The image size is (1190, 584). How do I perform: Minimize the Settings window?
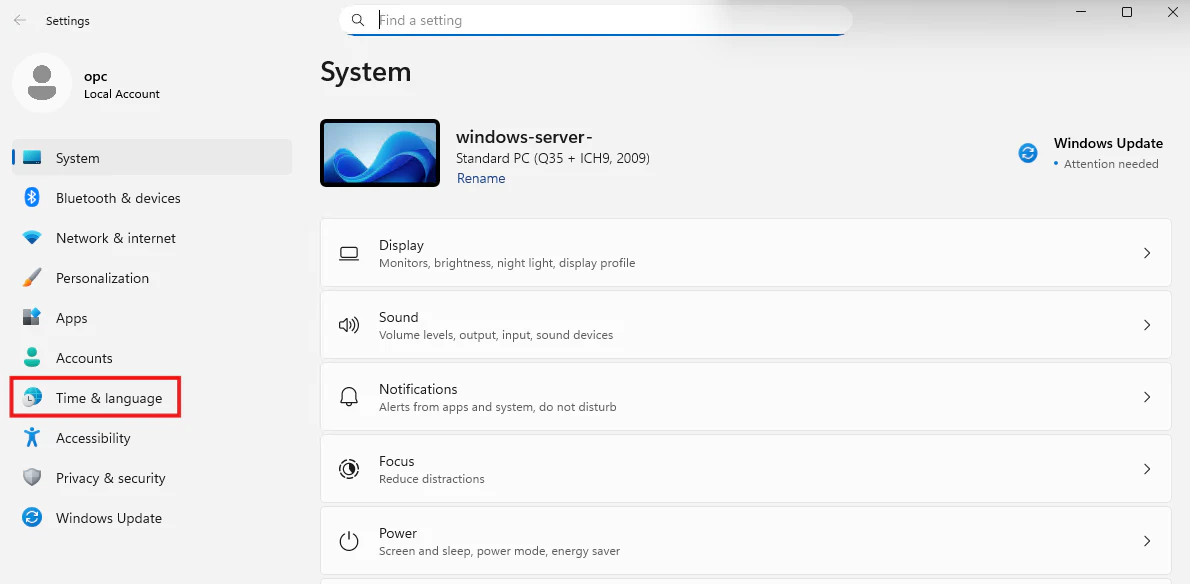coord(1081,12)
